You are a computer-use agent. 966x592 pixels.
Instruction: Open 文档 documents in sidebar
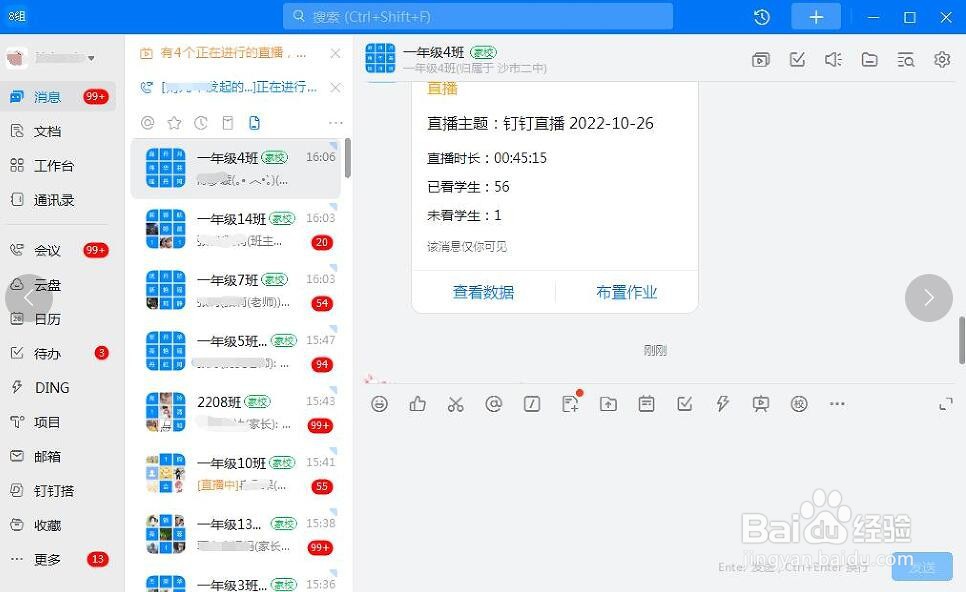tap(36, 131)
